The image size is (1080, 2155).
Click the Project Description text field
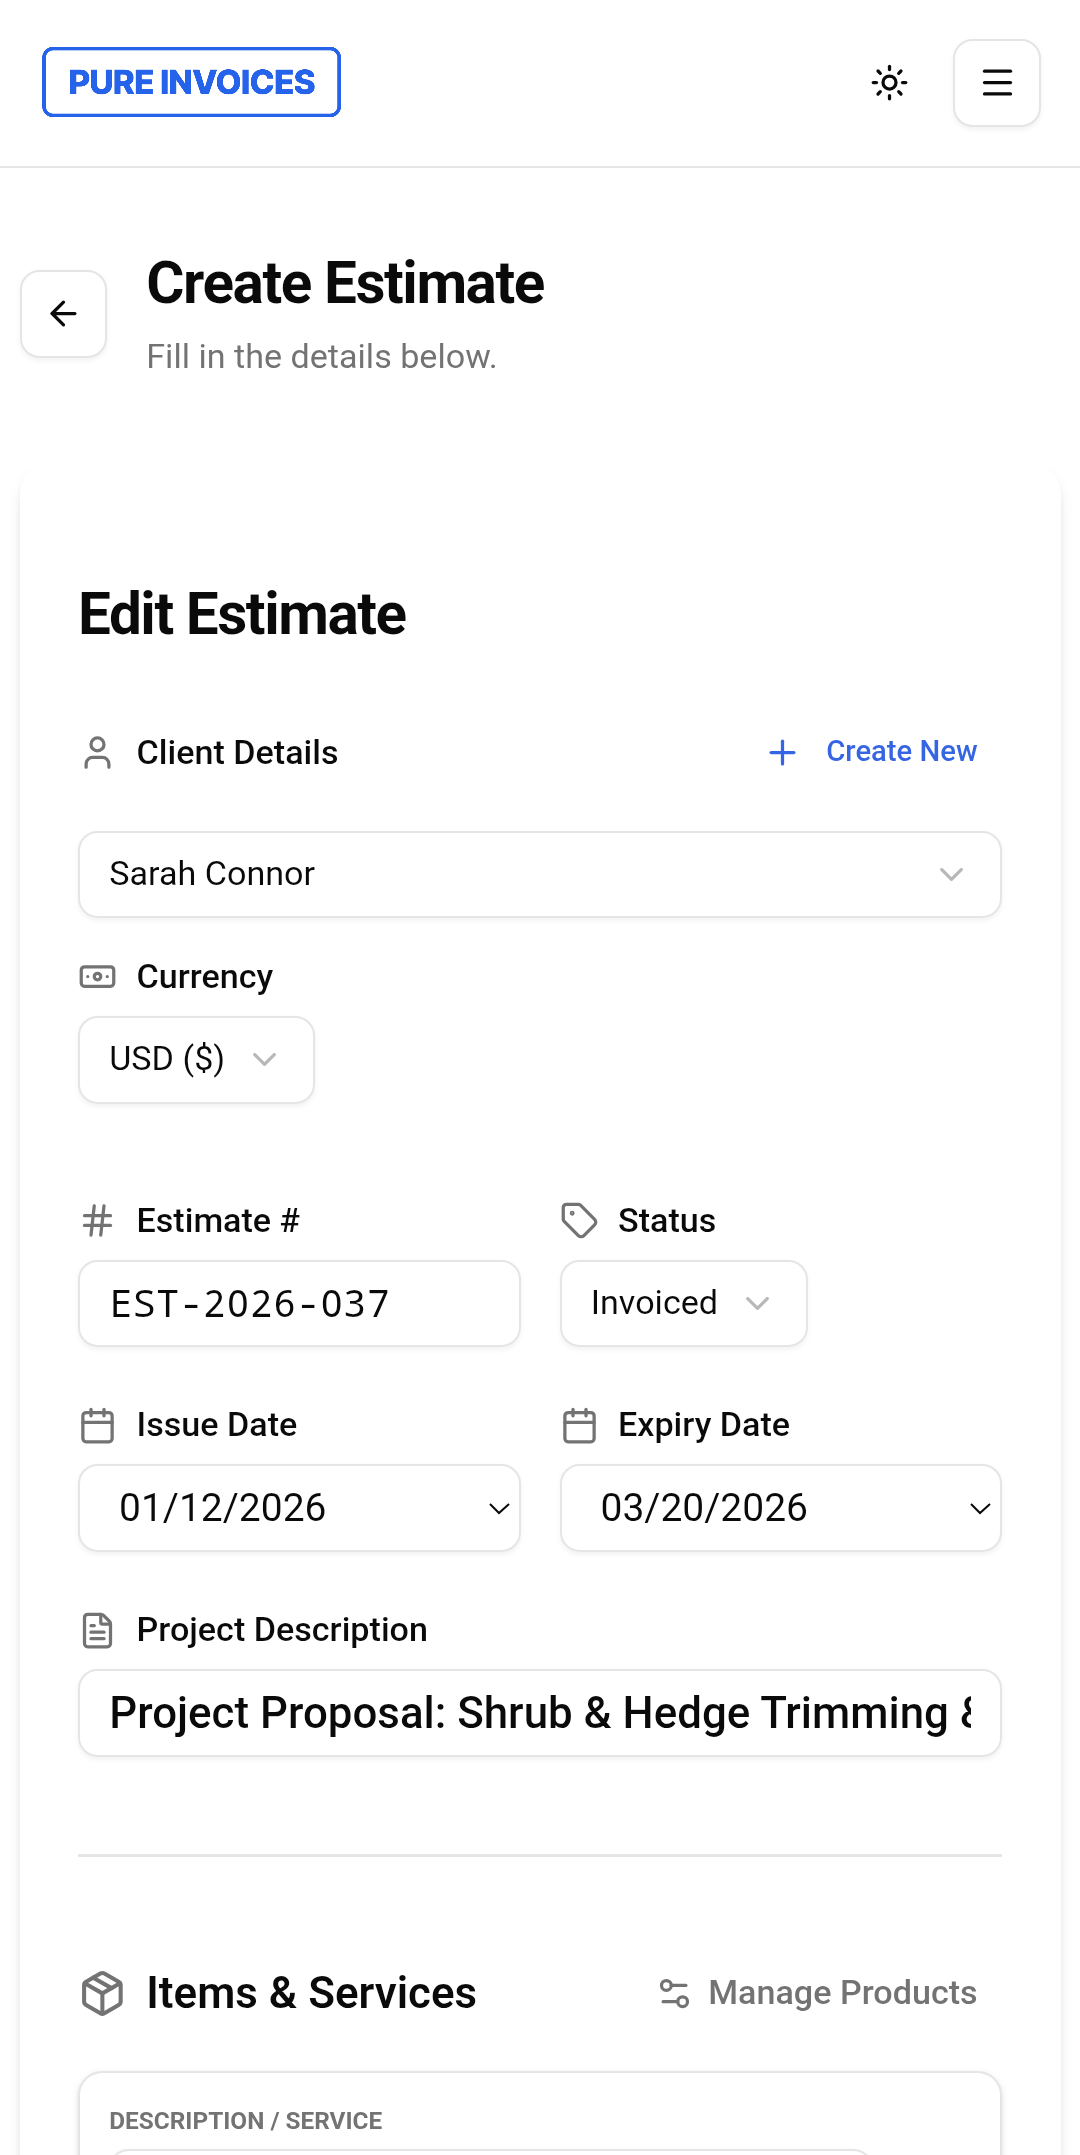tap(539, 1712)
